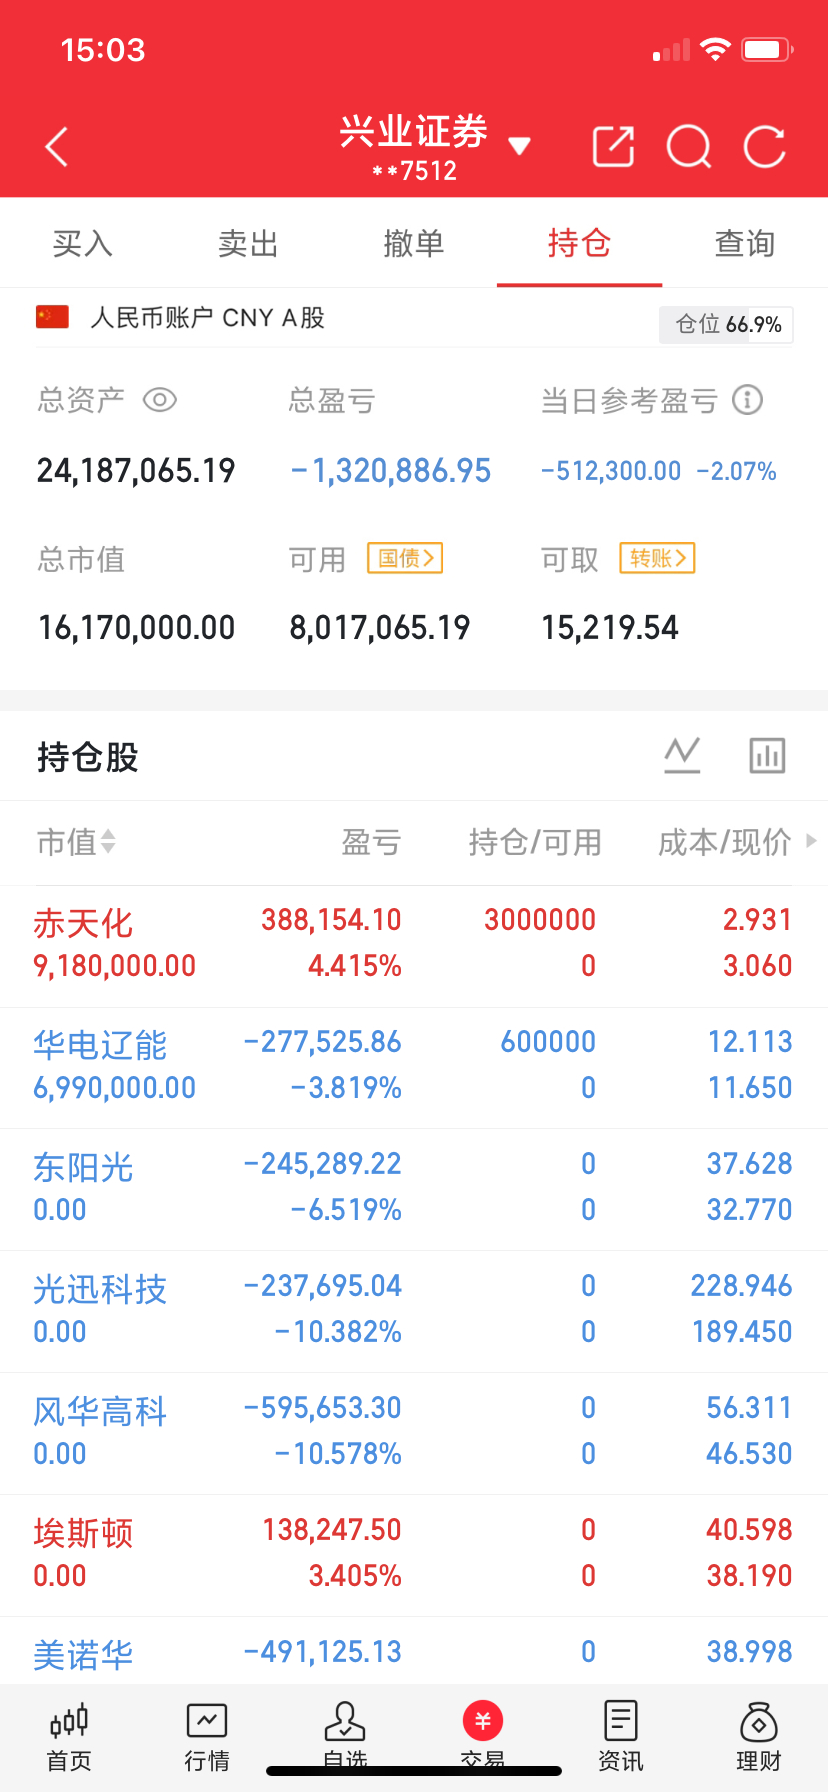Image resolution: width=828 pixels, height=1792 pixels.
Task: Open the 美诺华 holding row
Action: 414,1652
